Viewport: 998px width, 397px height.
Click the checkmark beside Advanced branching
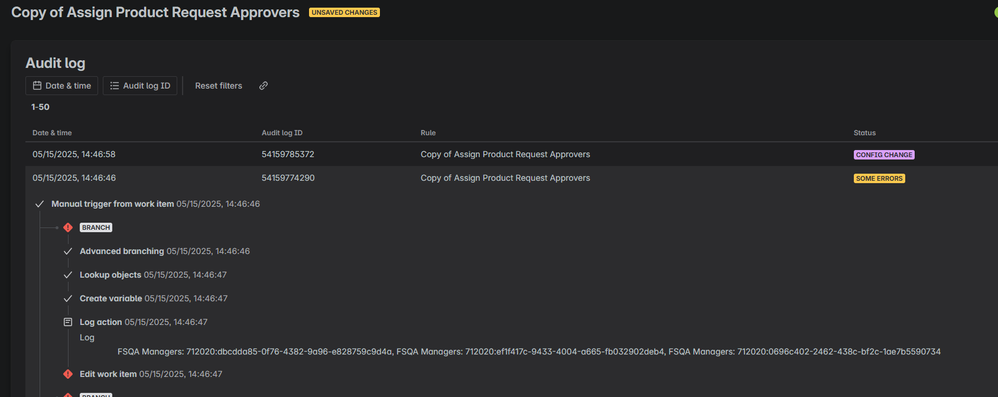click(x=68, y=251)
